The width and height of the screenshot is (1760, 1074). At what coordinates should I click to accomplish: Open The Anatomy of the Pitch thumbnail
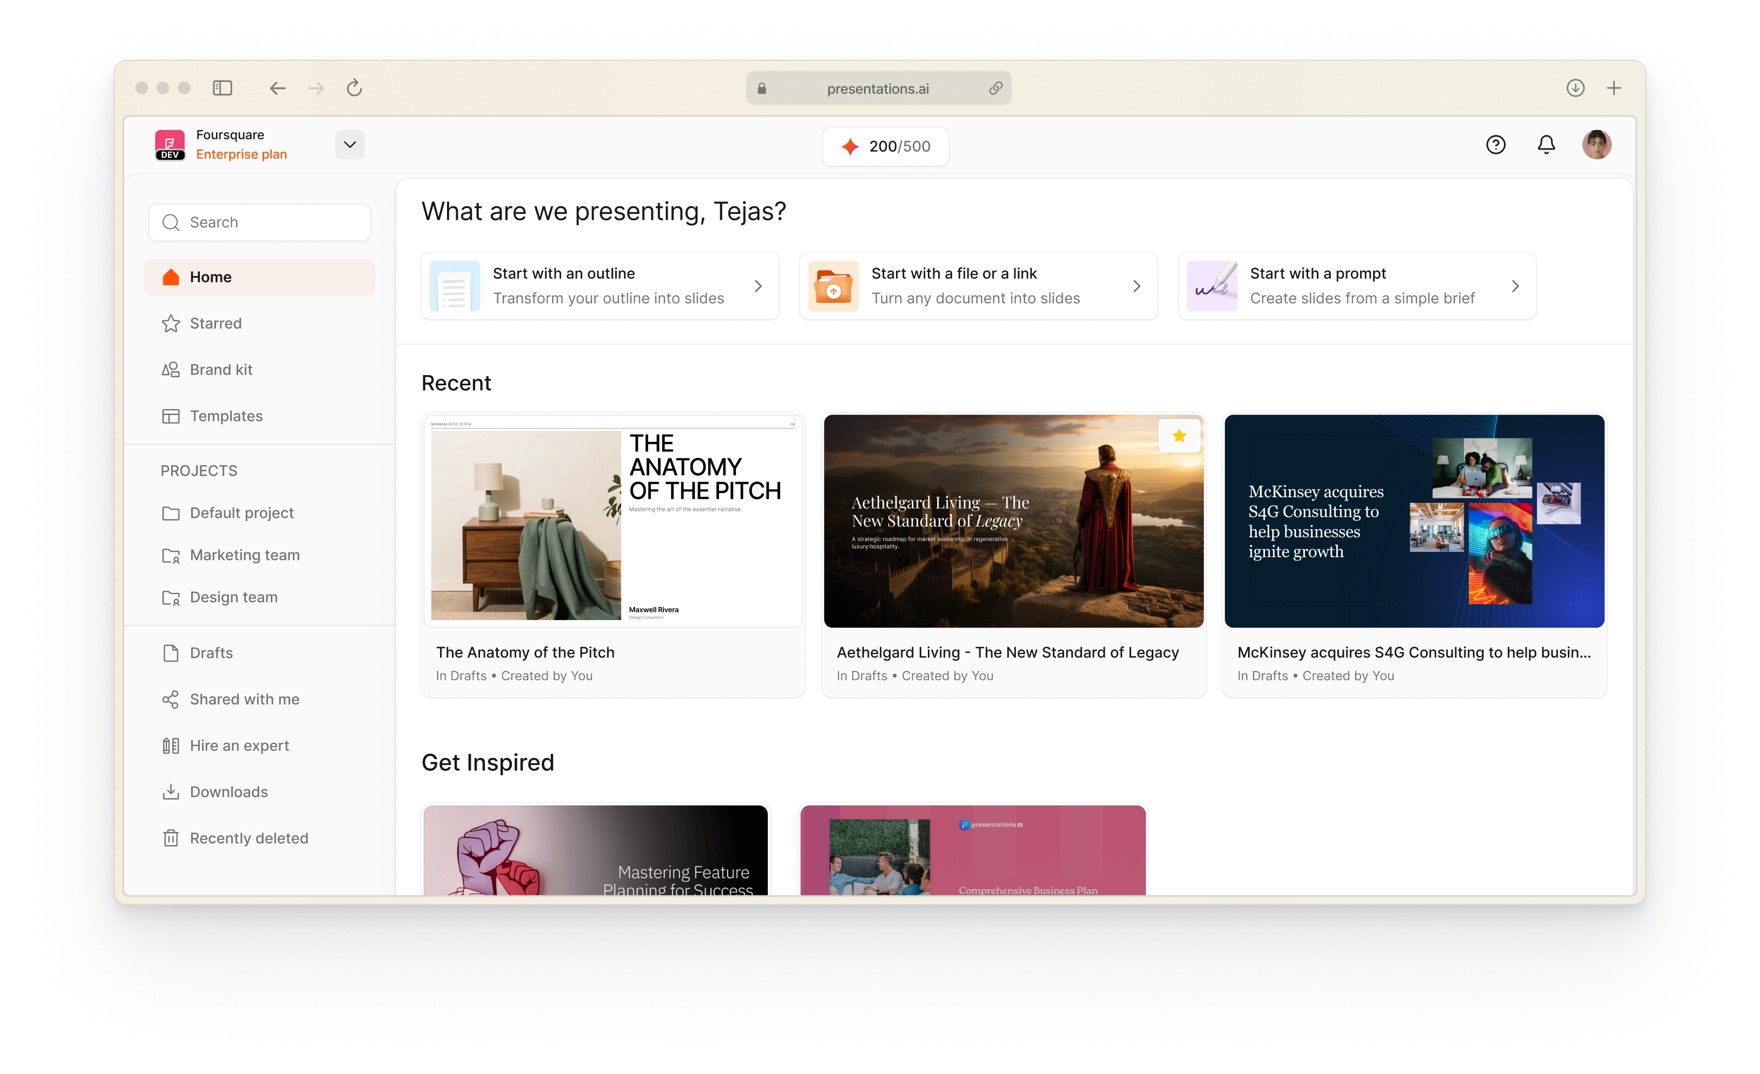tap(613, 521)
